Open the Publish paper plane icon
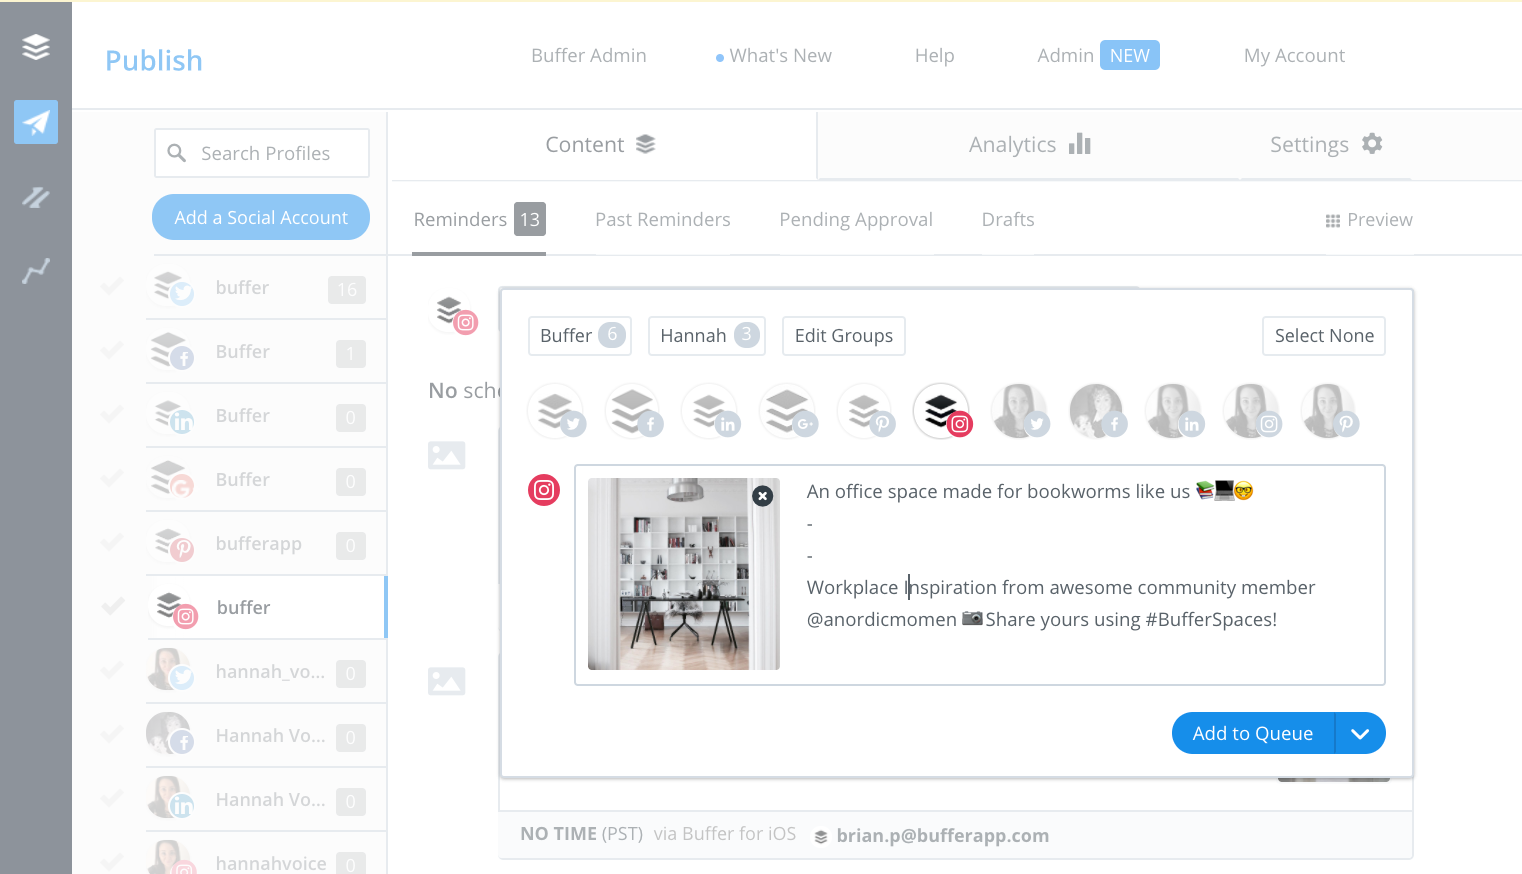This screenshot has height=874, width=1522. pyautogui.click(x=36, y=122)
